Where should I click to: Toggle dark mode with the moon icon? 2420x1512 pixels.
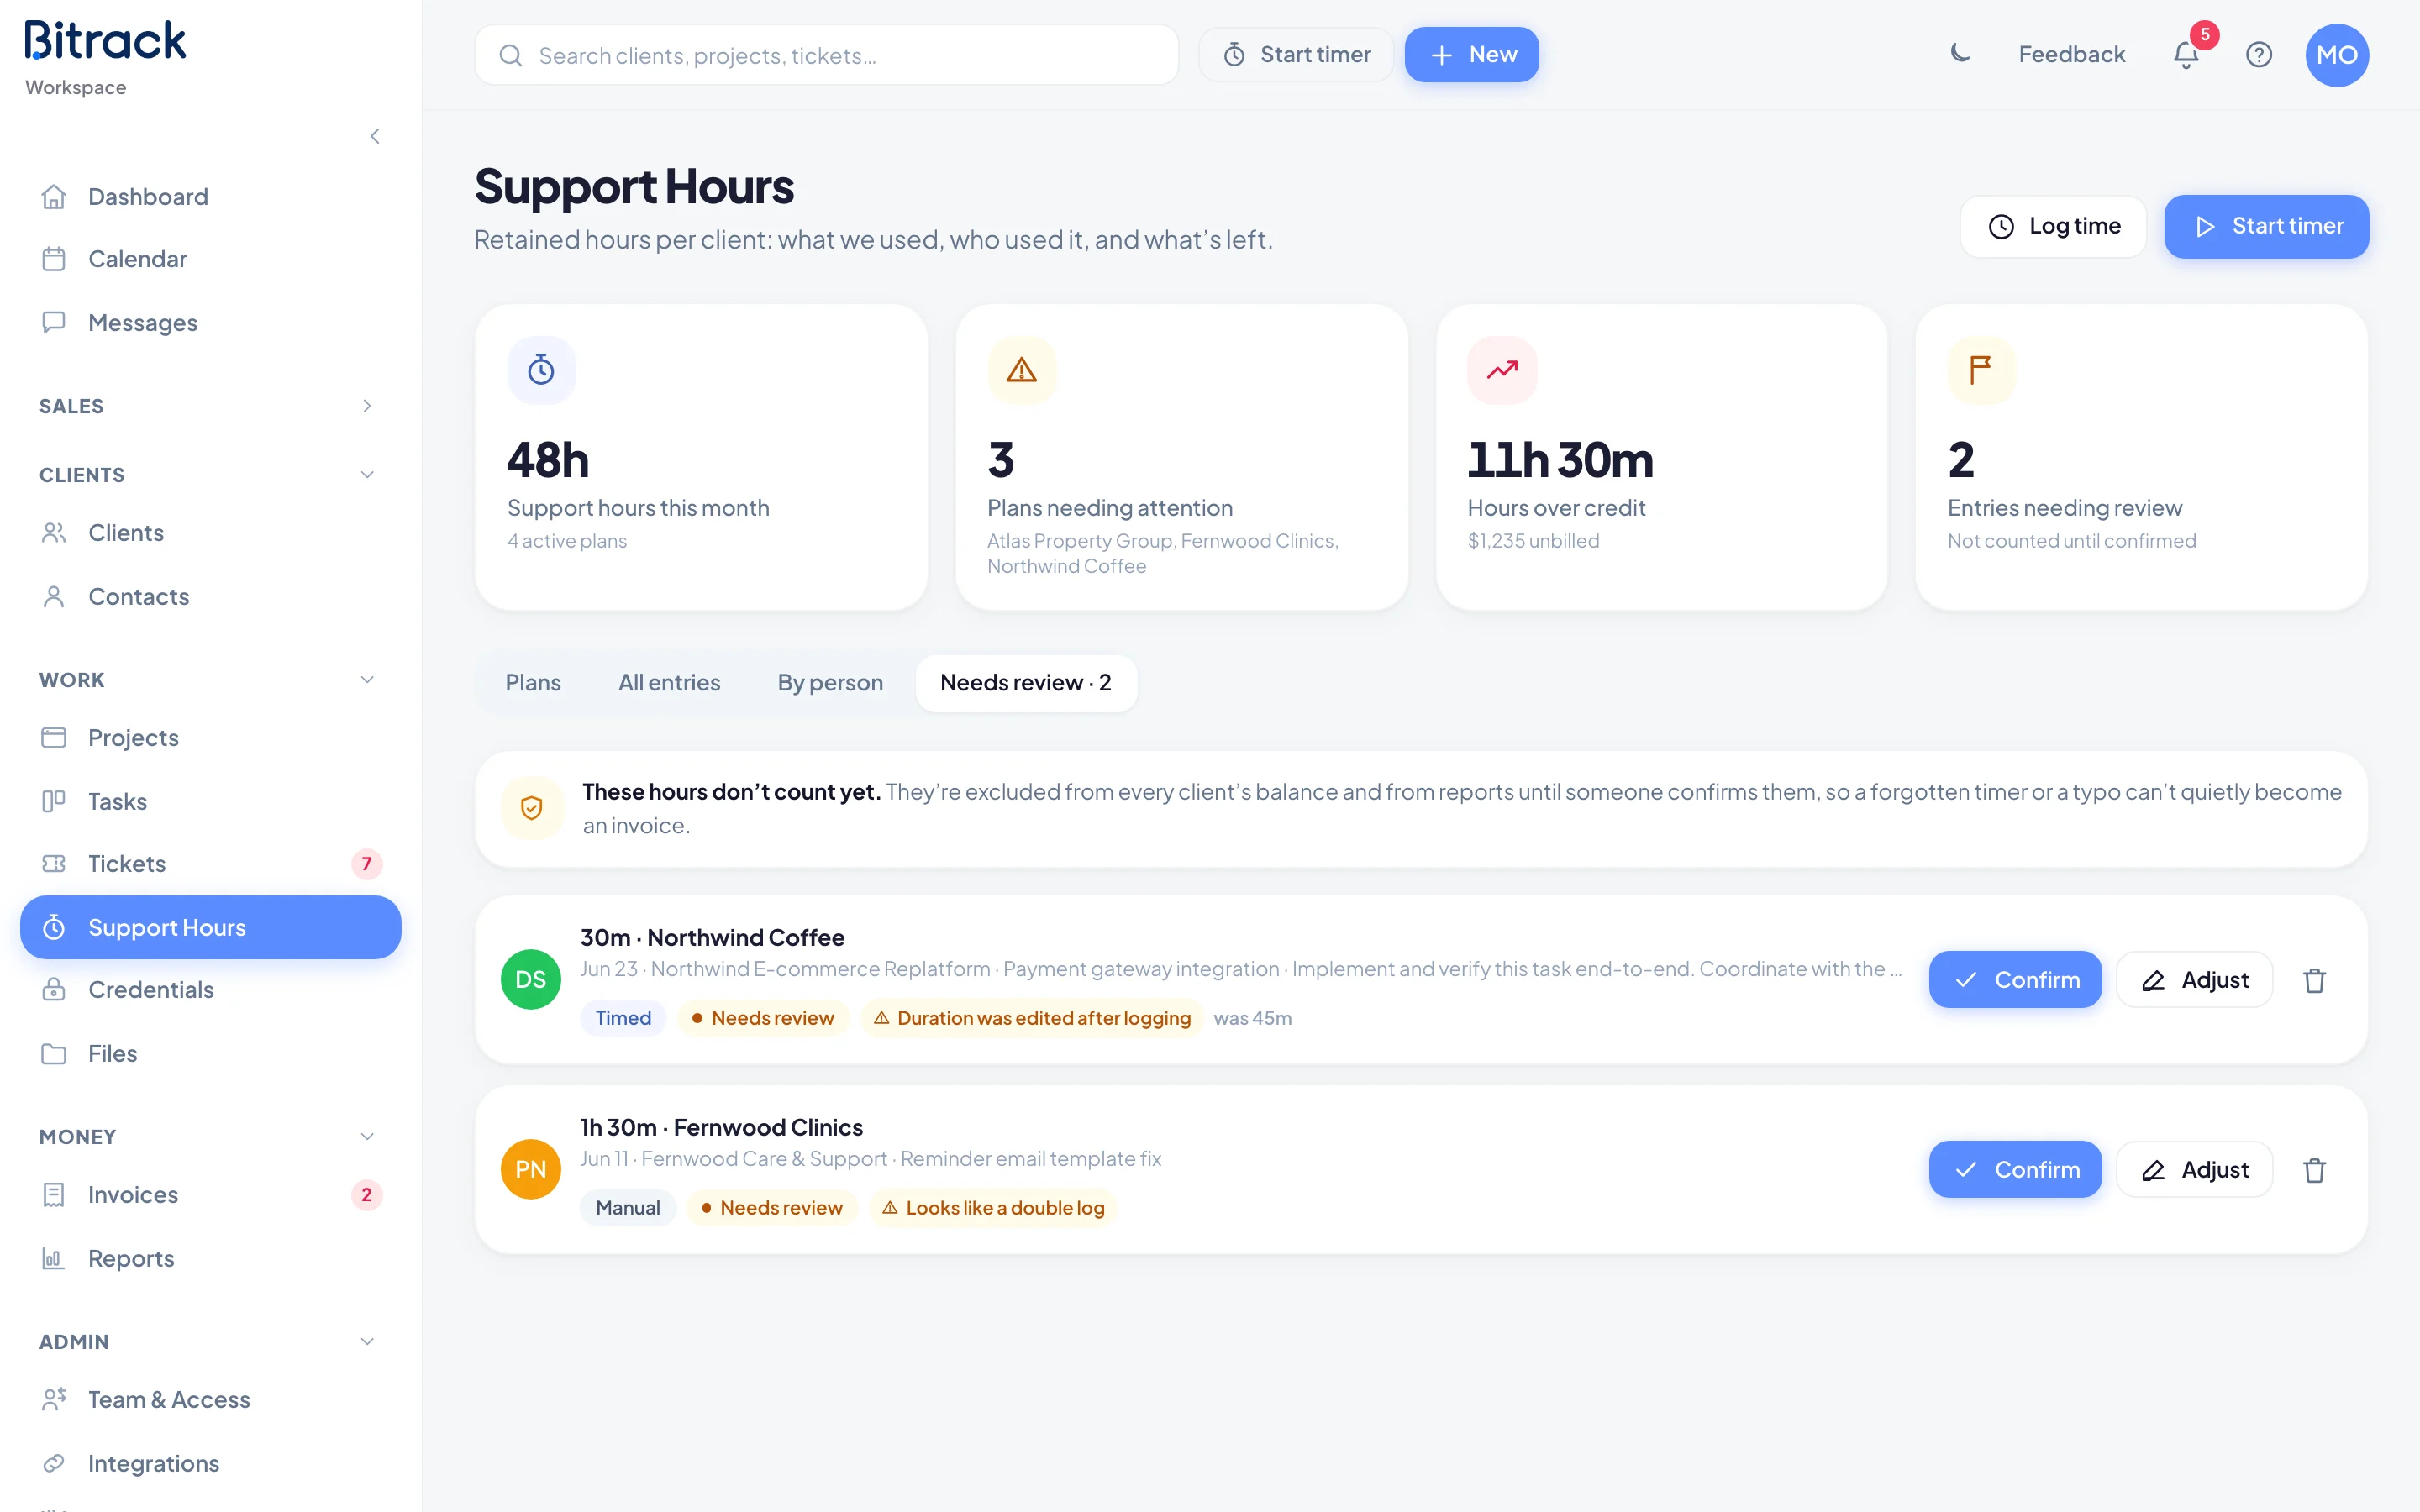click(x=1960, y=54)
